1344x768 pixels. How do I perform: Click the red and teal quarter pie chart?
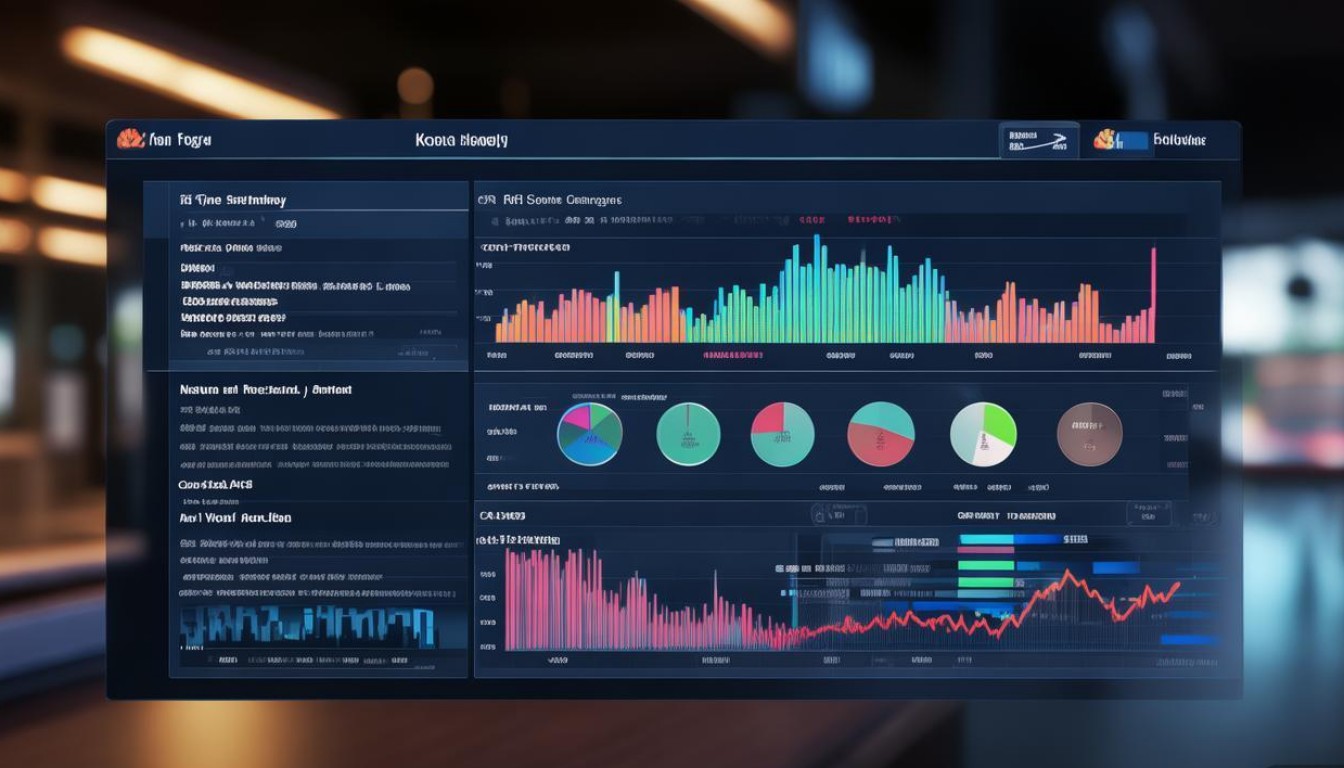pos(782,434)
